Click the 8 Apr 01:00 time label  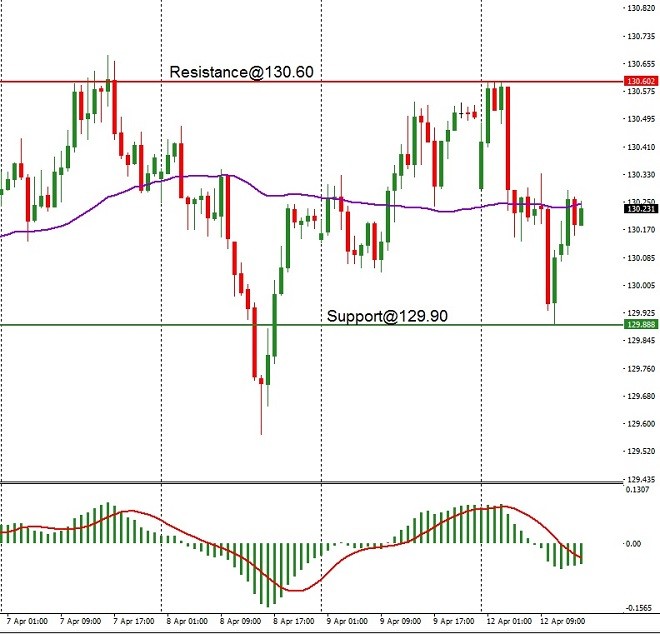187,621
